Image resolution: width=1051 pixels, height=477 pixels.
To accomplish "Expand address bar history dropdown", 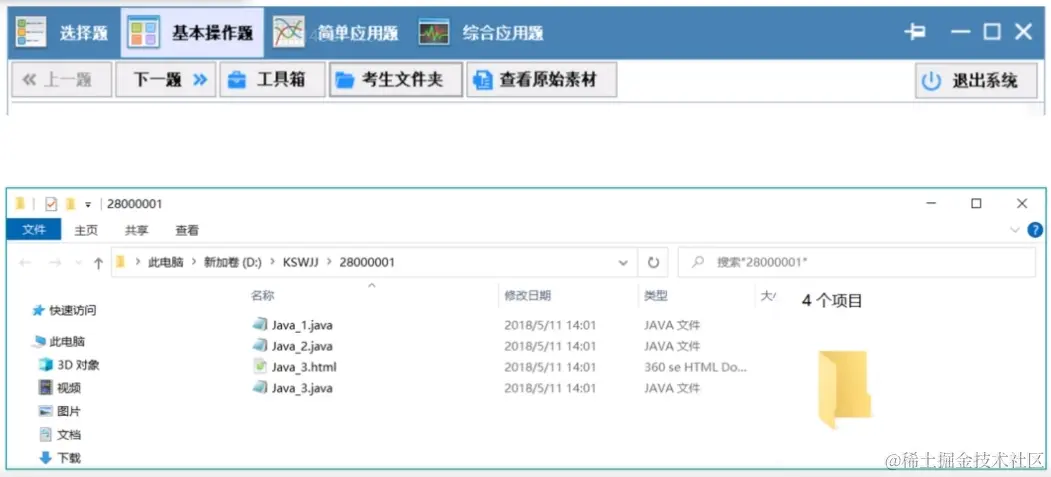I will pyautogui.click(x=623, y=263).
